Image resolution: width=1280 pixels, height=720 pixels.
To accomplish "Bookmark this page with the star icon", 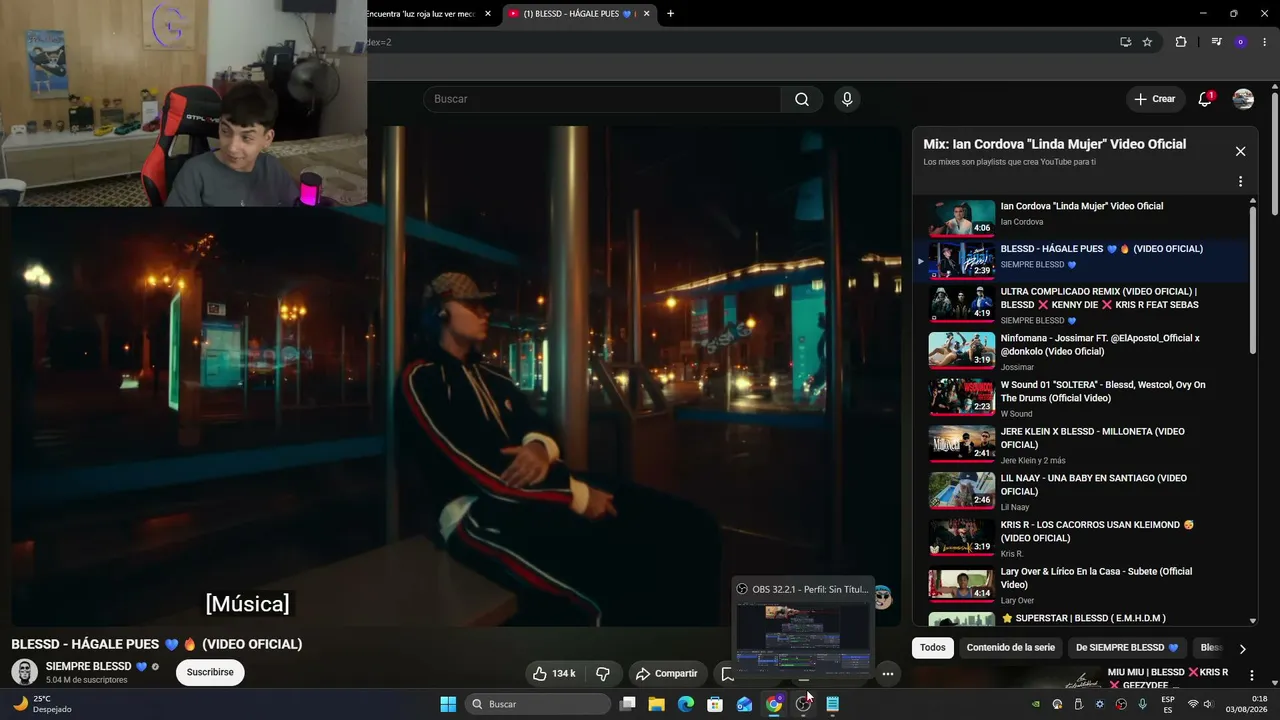I will tap(1147, 42).
